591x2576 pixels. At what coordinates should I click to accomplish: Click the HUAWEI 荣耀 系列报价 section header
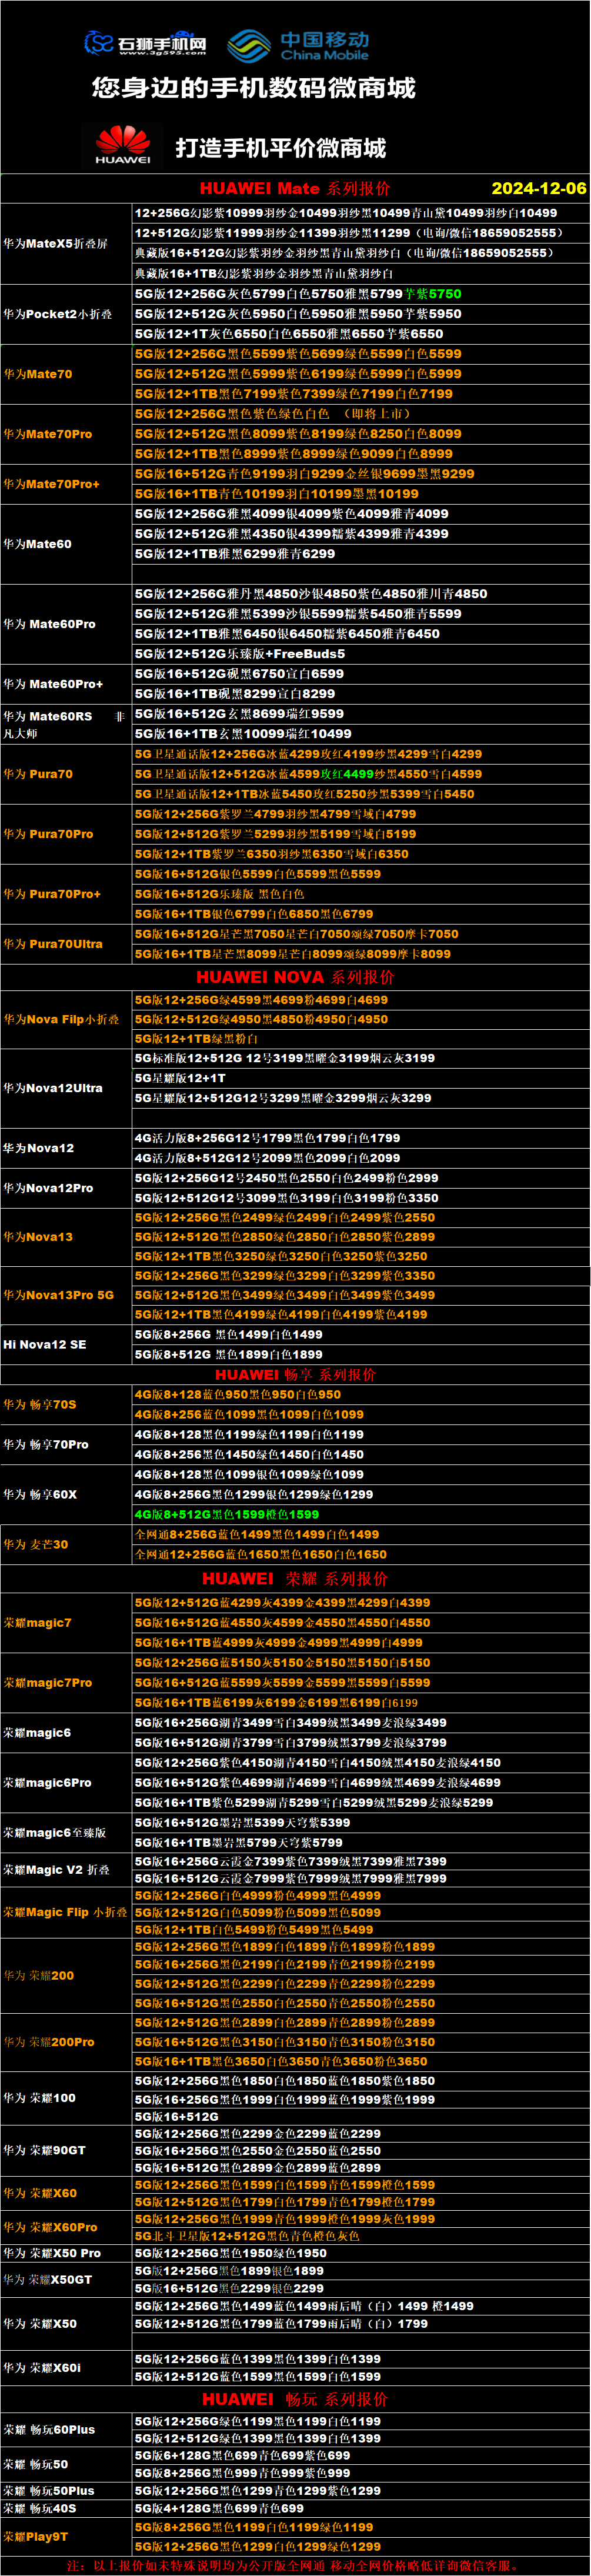point(295,1579)
